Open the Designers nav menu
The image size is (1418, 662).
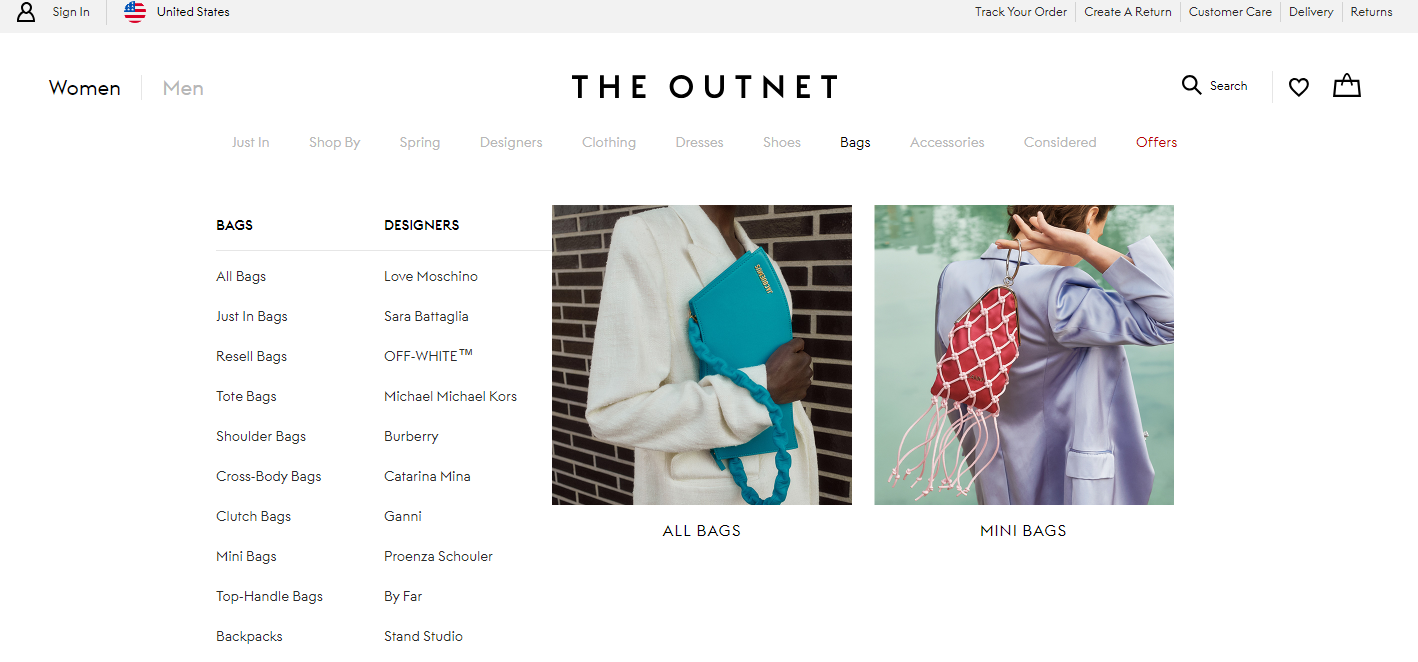pos(511,142)
